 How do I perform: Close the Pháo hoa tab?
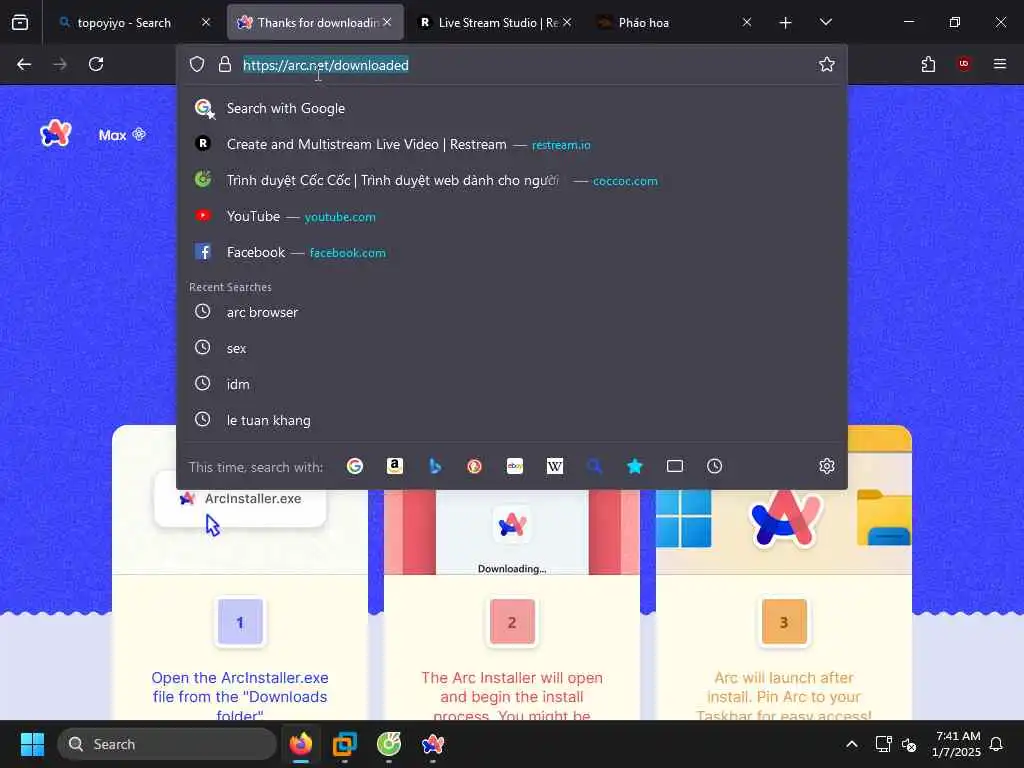pyautogui.click(x=746, y=22)
